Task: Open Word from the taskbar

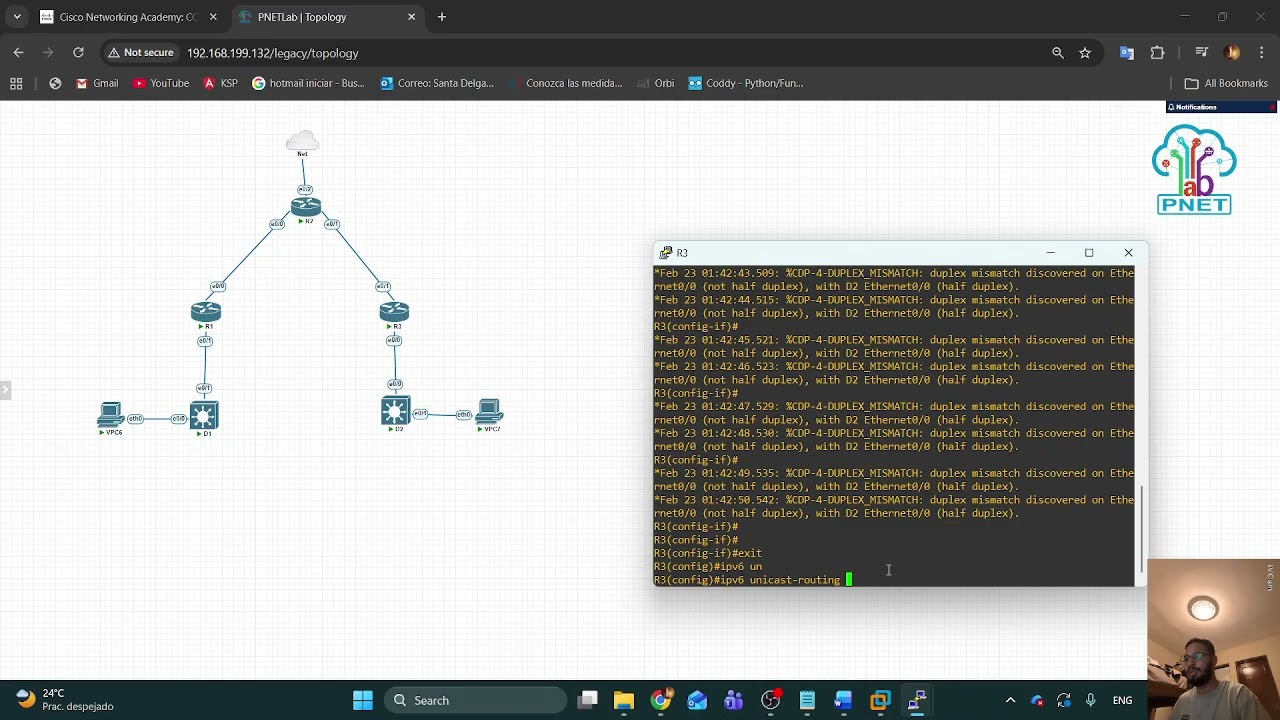Action: coord(843,700)
